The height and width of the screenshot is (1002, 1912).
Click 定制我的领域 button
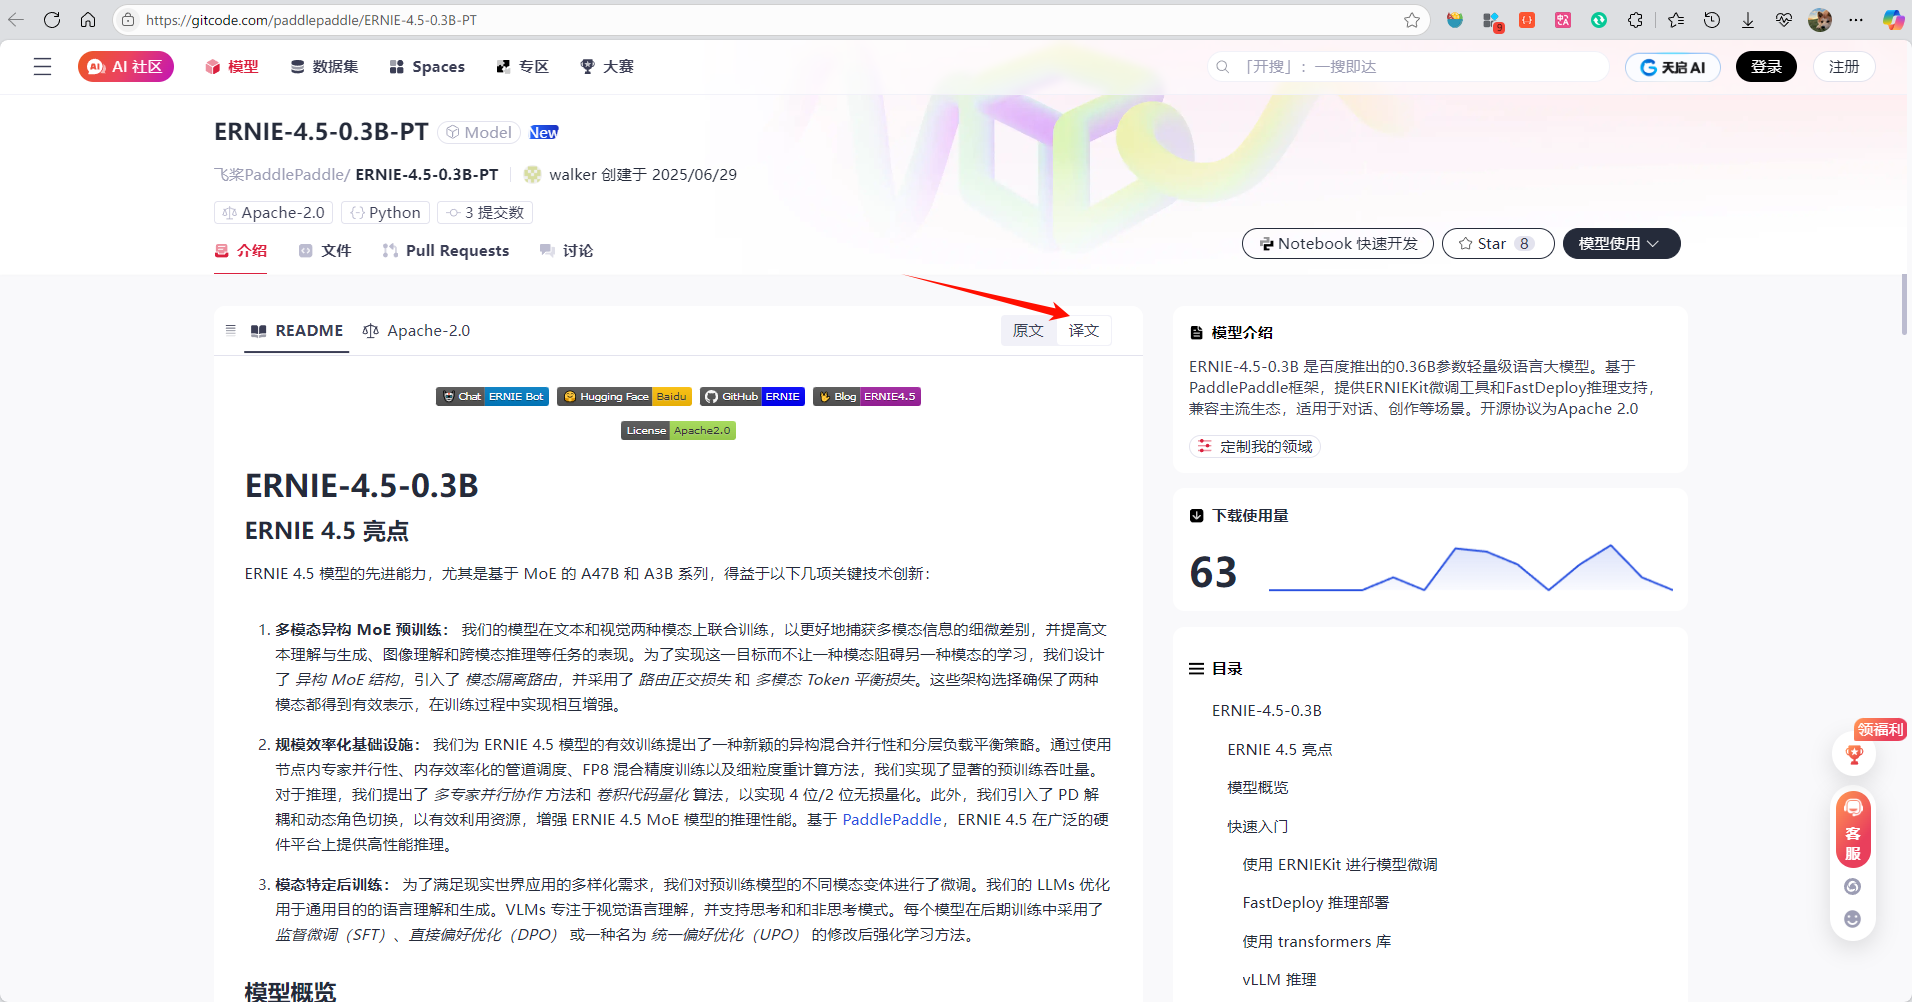[x=1255, y=447]
